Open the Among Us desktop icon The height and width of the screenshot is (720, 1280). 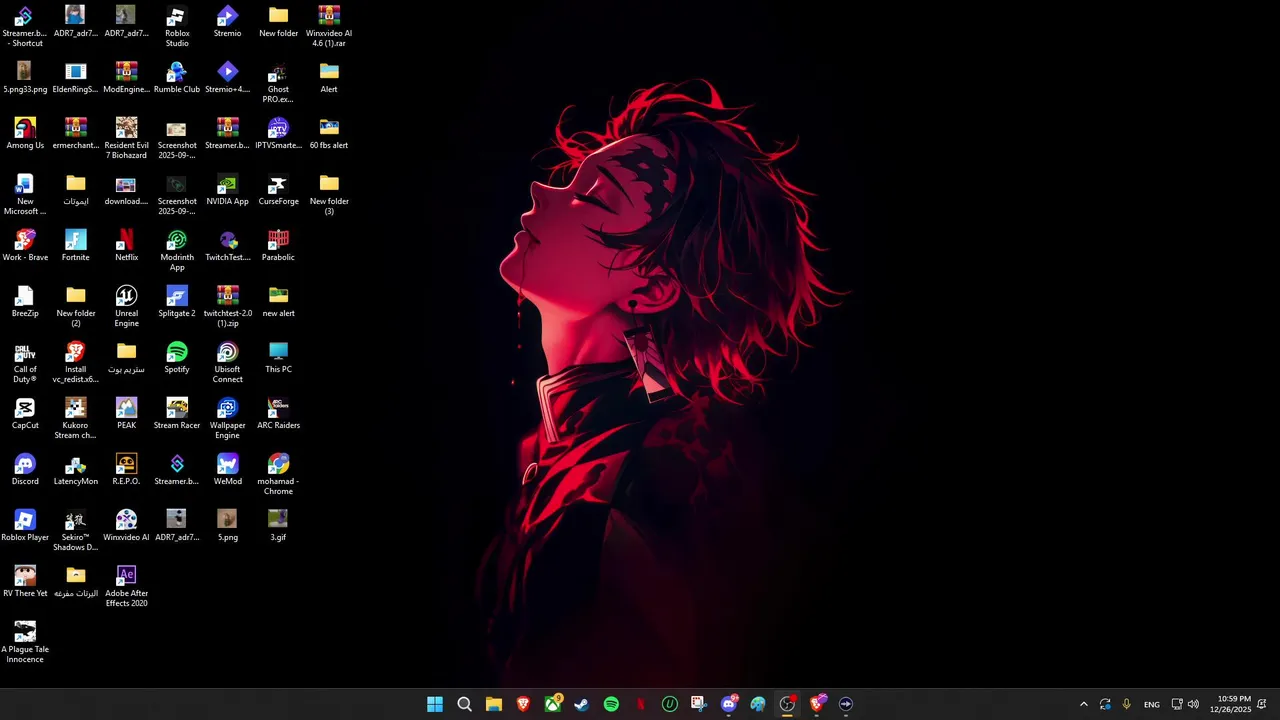click(25, 134)
